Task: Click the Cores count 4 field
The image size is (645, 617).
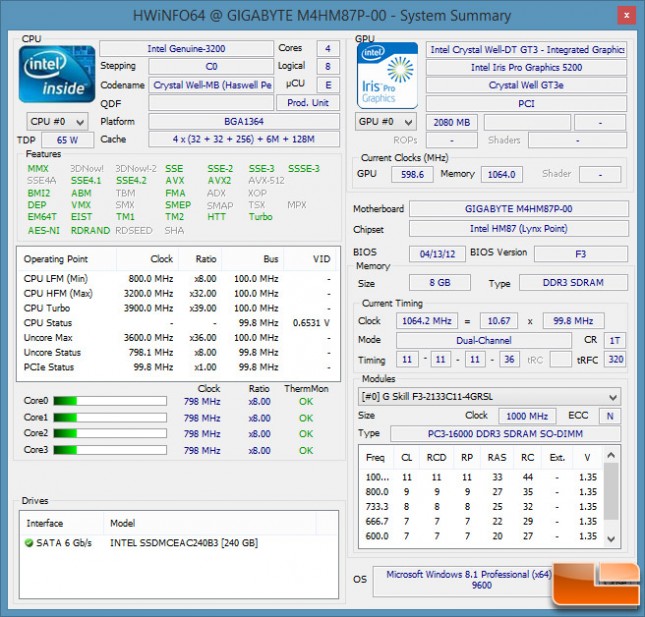Action: (x=328, y=49)
